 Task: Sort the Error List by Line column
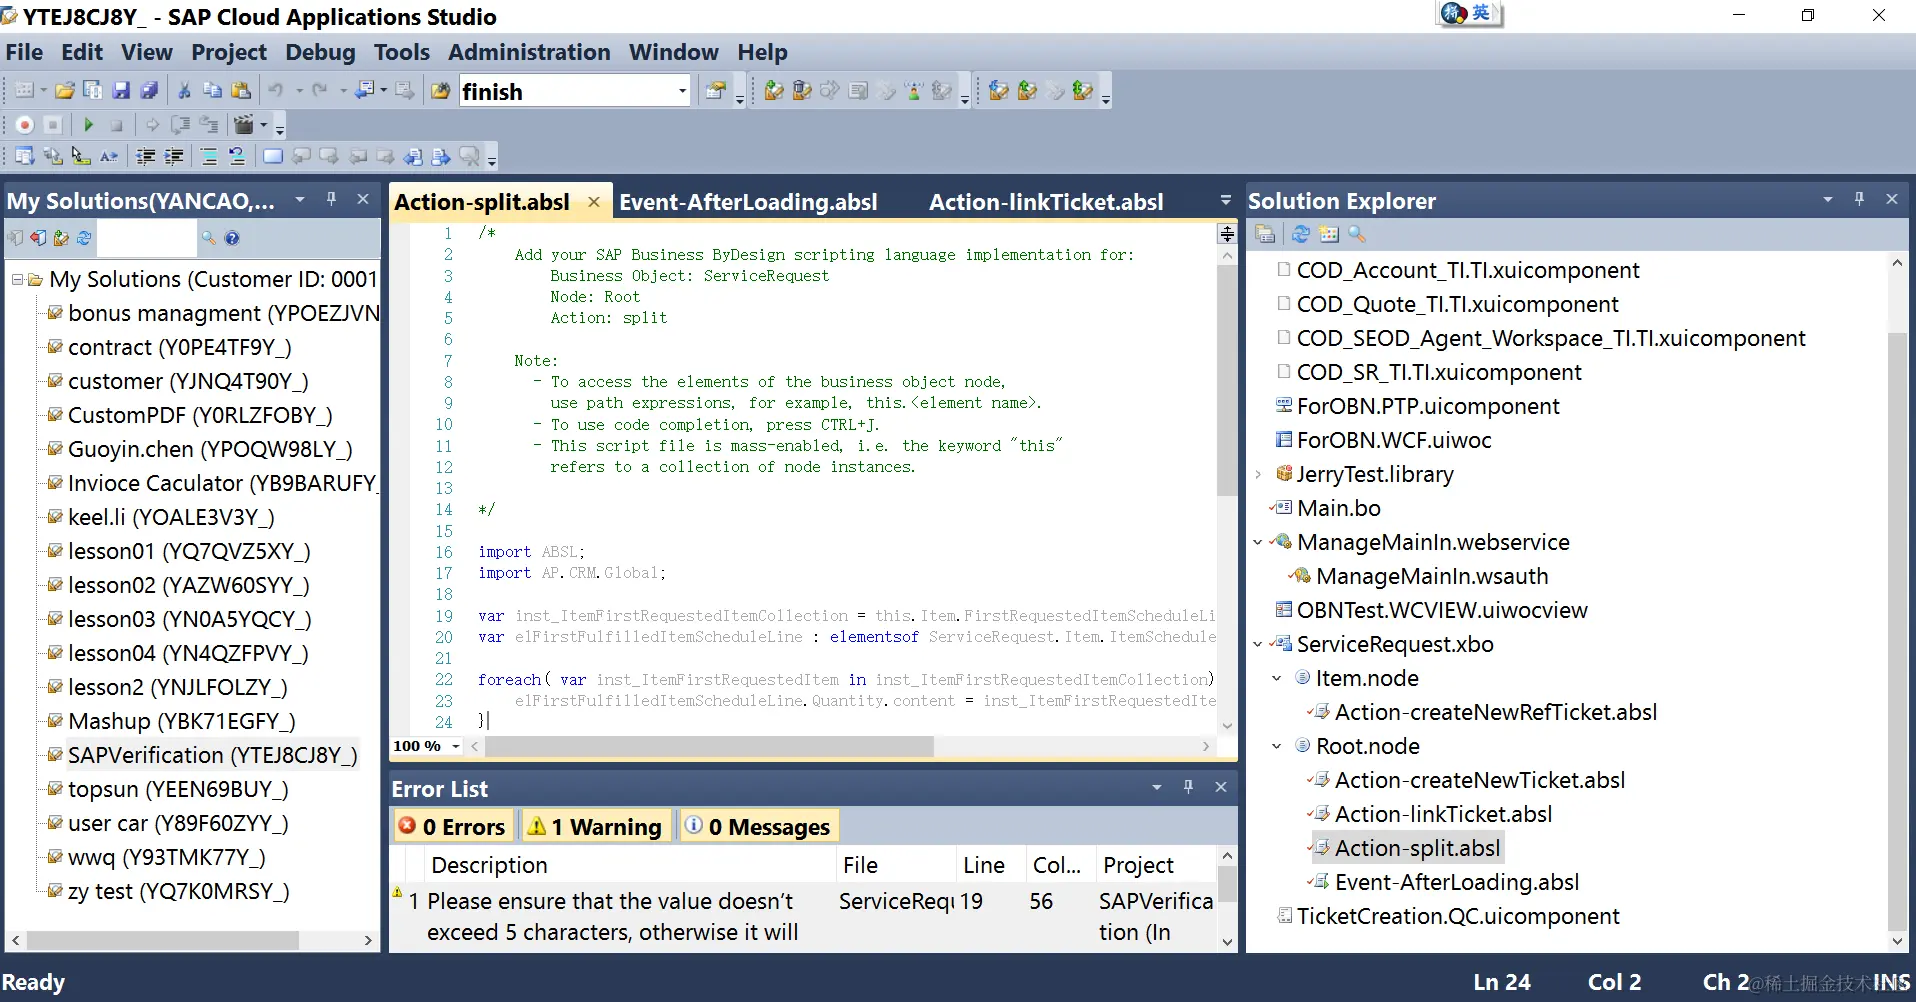(991, 865)
